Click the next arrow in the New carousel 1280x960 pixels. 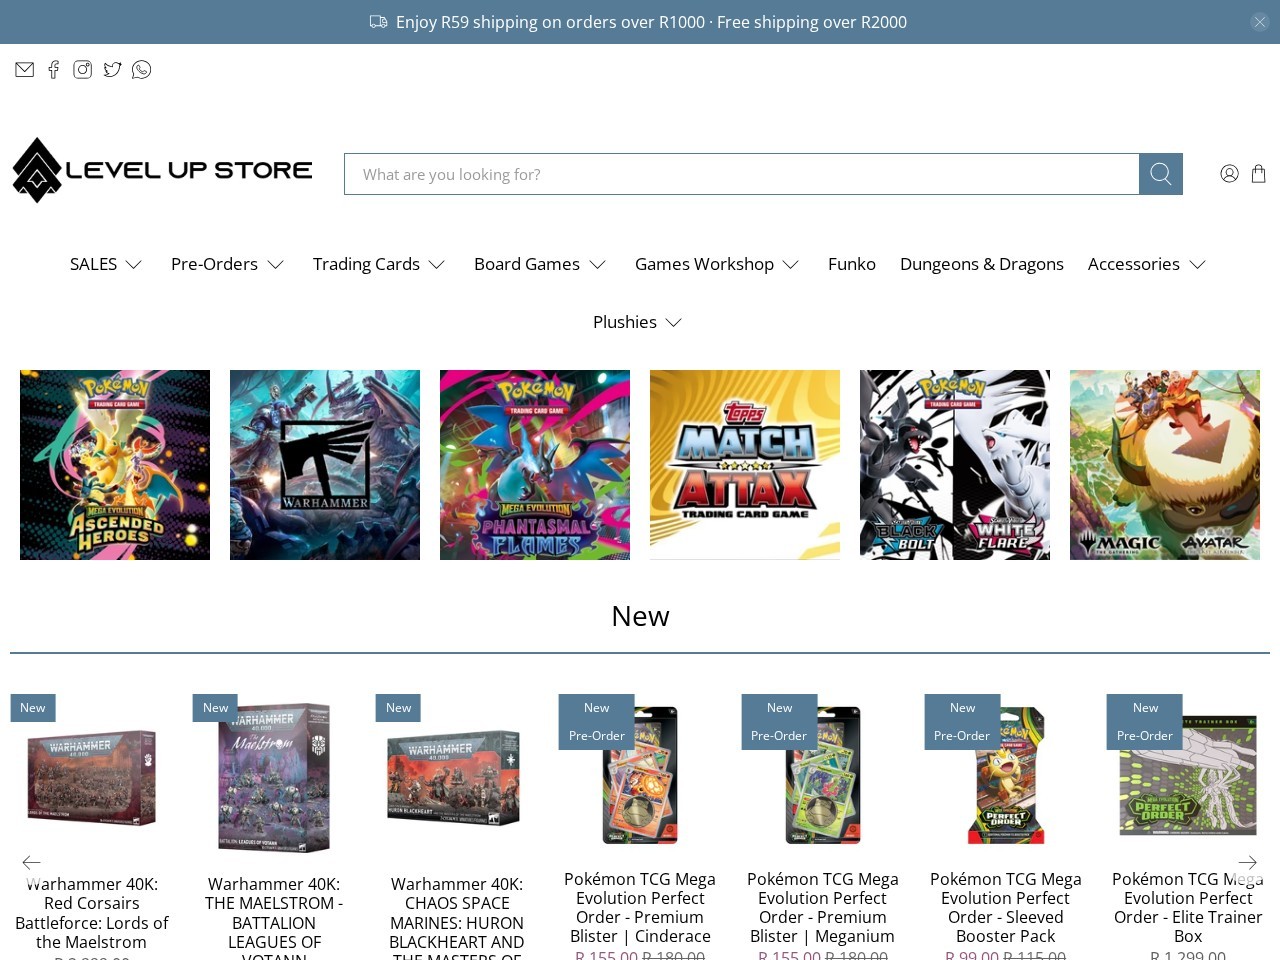tap(1247, 862)
